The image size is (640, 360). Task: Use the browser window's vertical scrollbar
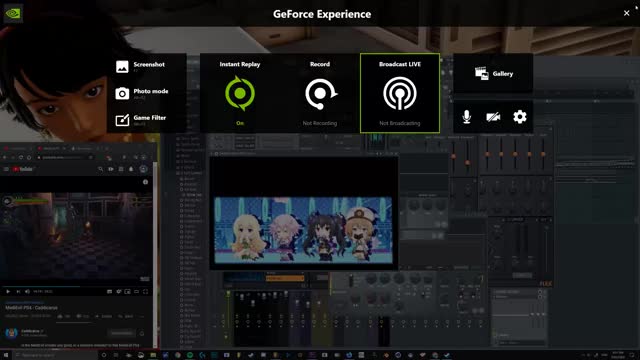click(155, 255)
